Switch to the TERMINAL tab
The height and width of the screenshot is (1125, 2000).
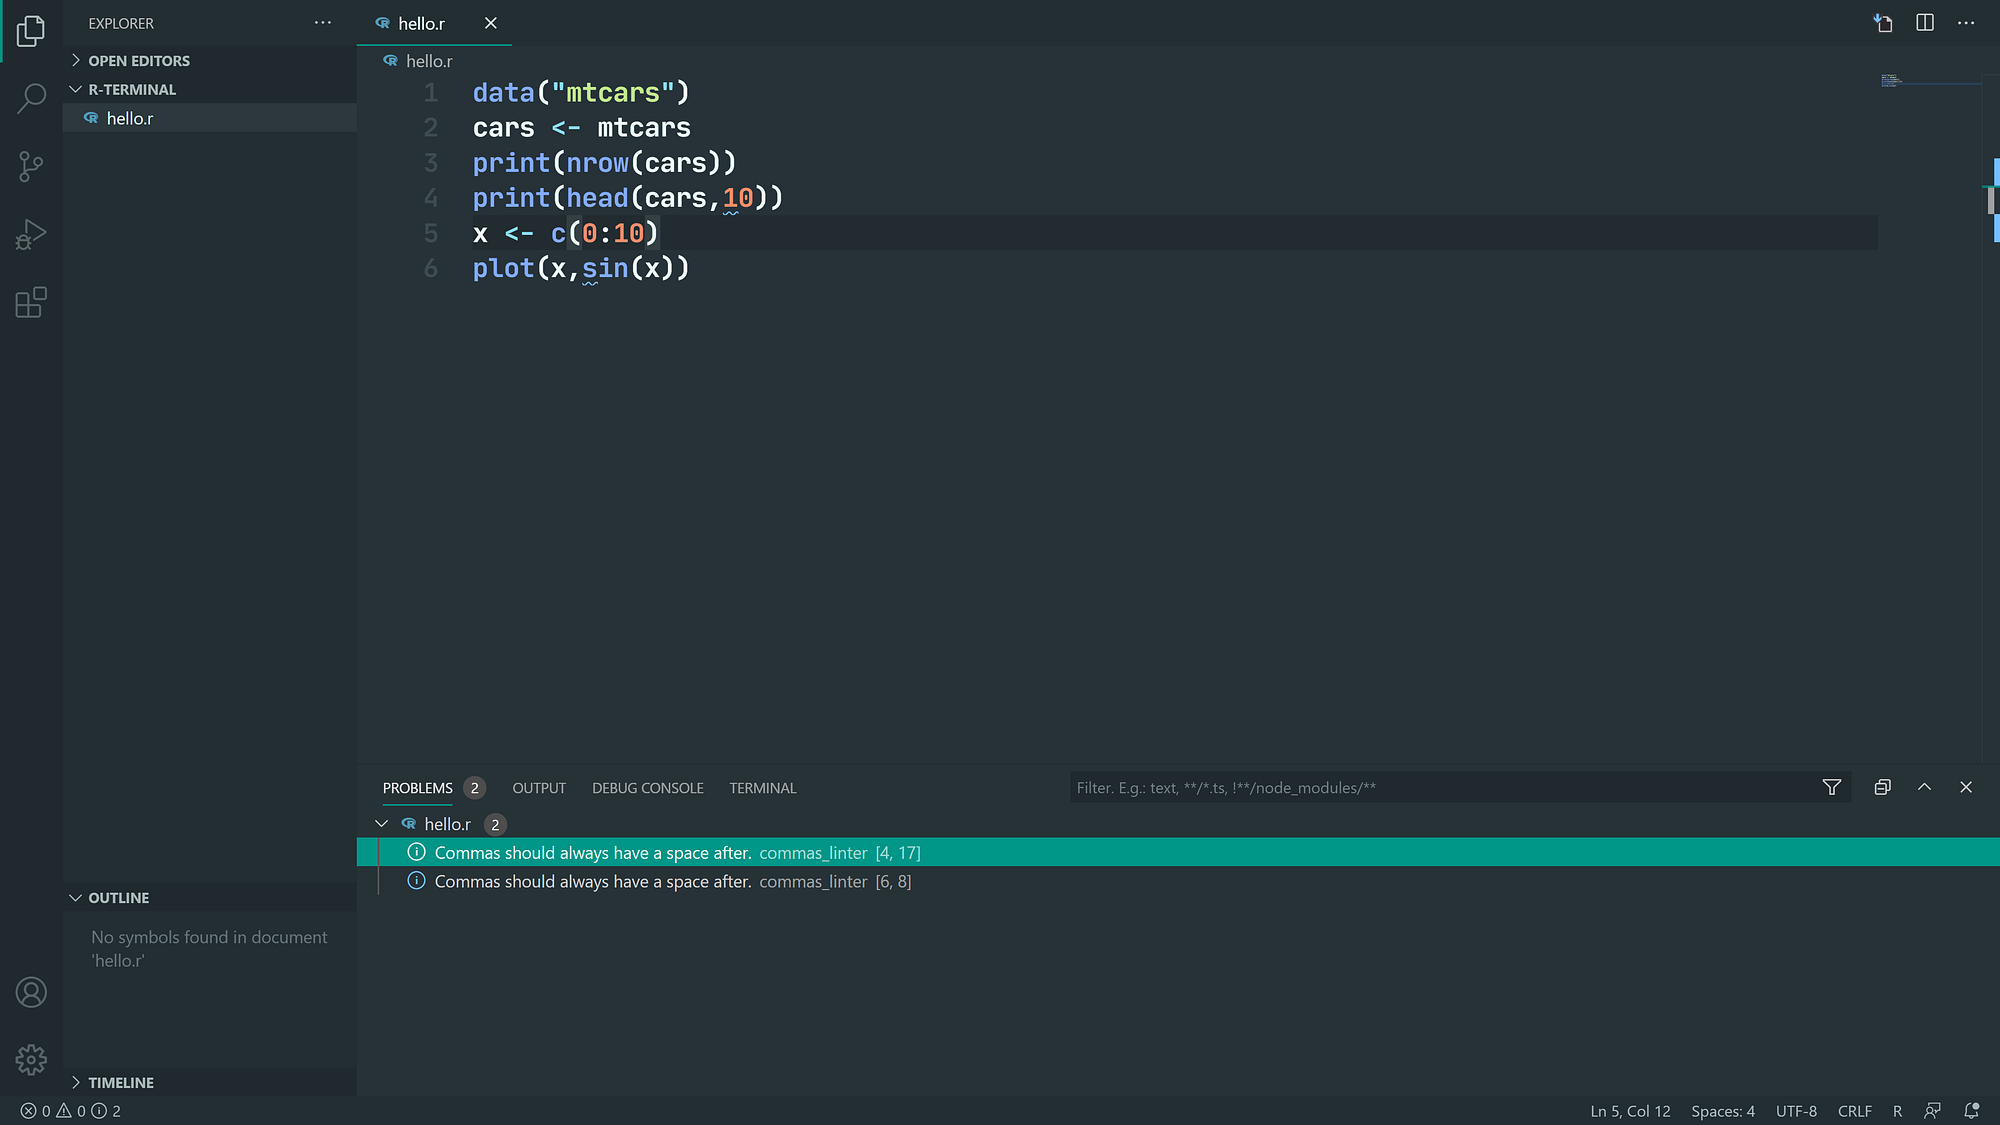tap(762, 788)
